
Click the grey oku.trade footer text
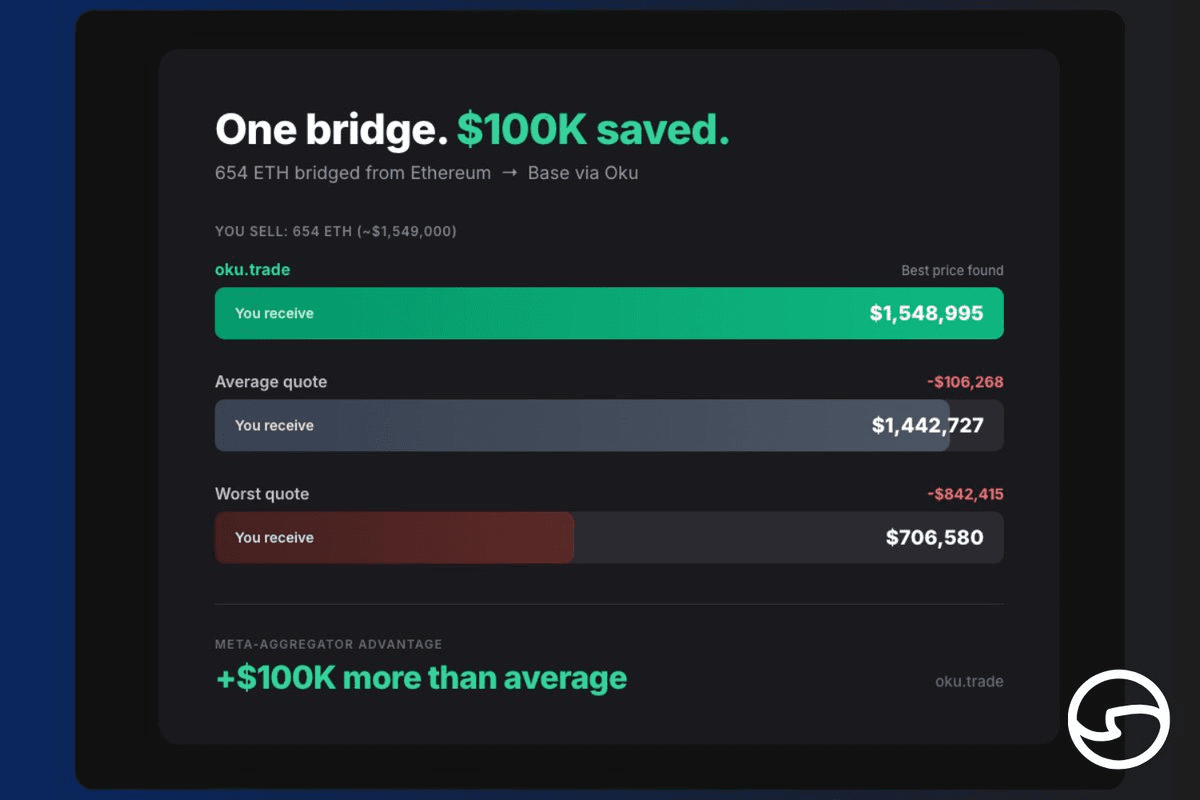(x=968, y=681)
